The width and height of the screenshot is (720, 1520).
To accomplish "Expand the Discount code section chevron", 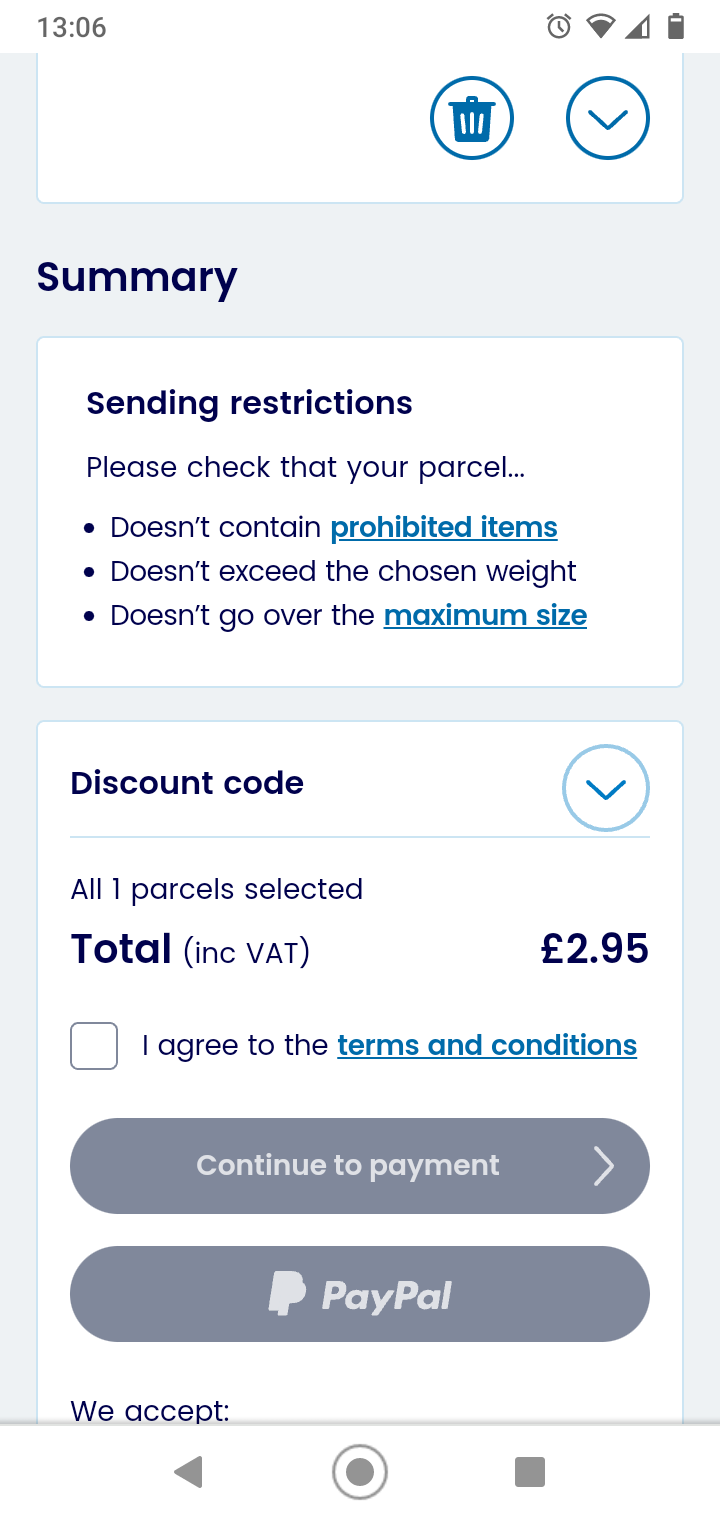I will (606, 788).
